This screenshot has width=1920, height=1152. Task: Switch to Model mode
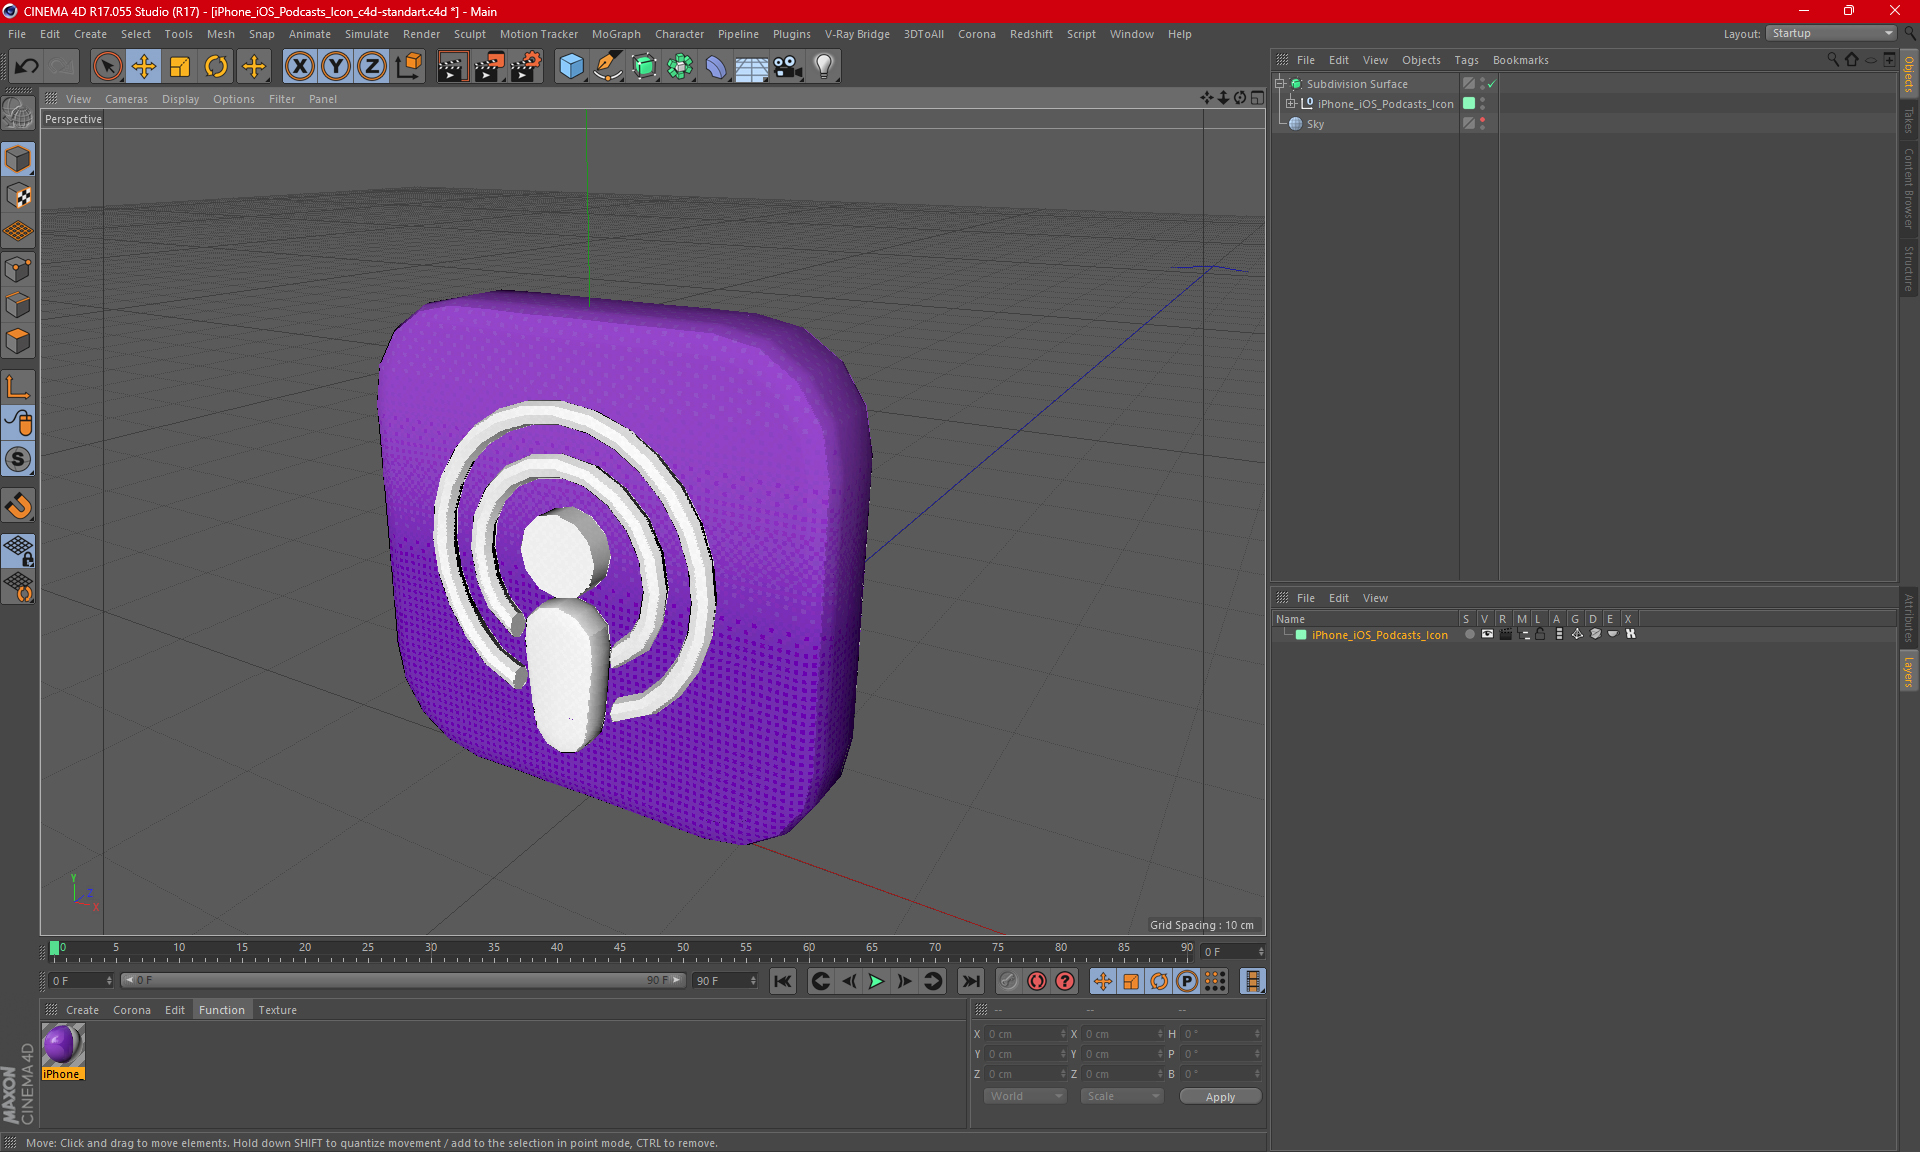18,160
